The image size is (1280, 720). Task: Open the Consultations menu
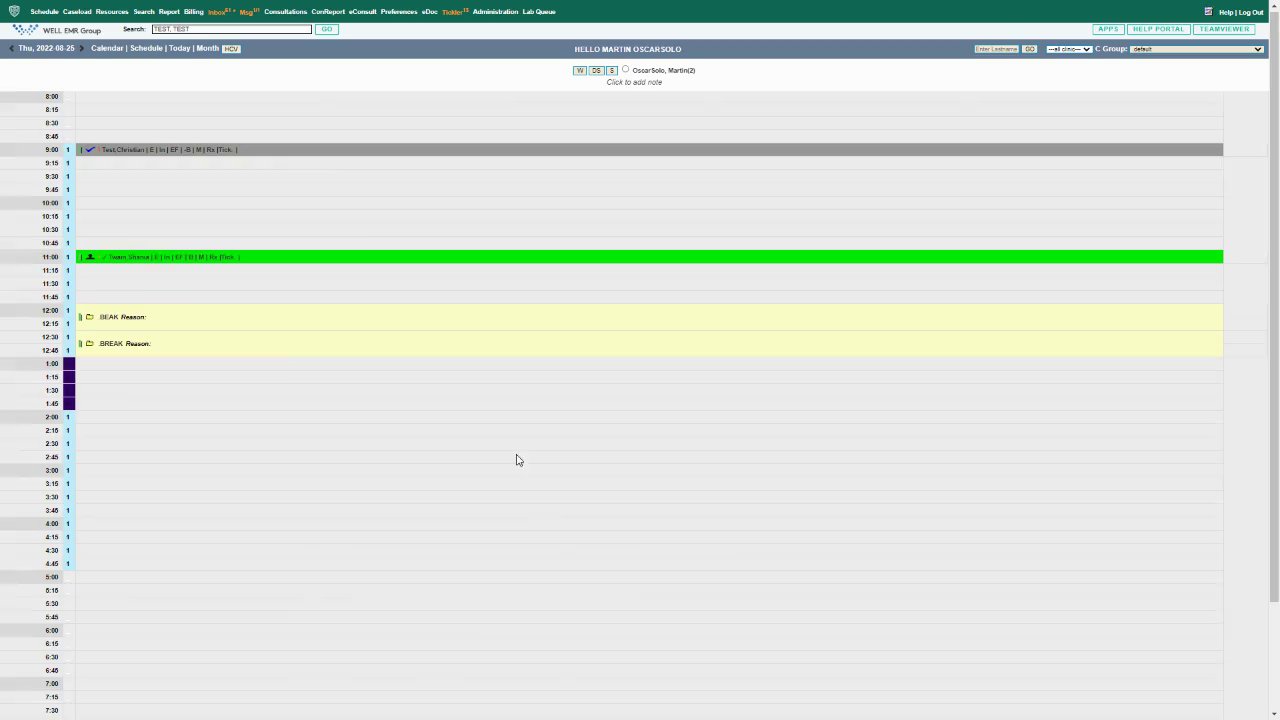point(285,12)
